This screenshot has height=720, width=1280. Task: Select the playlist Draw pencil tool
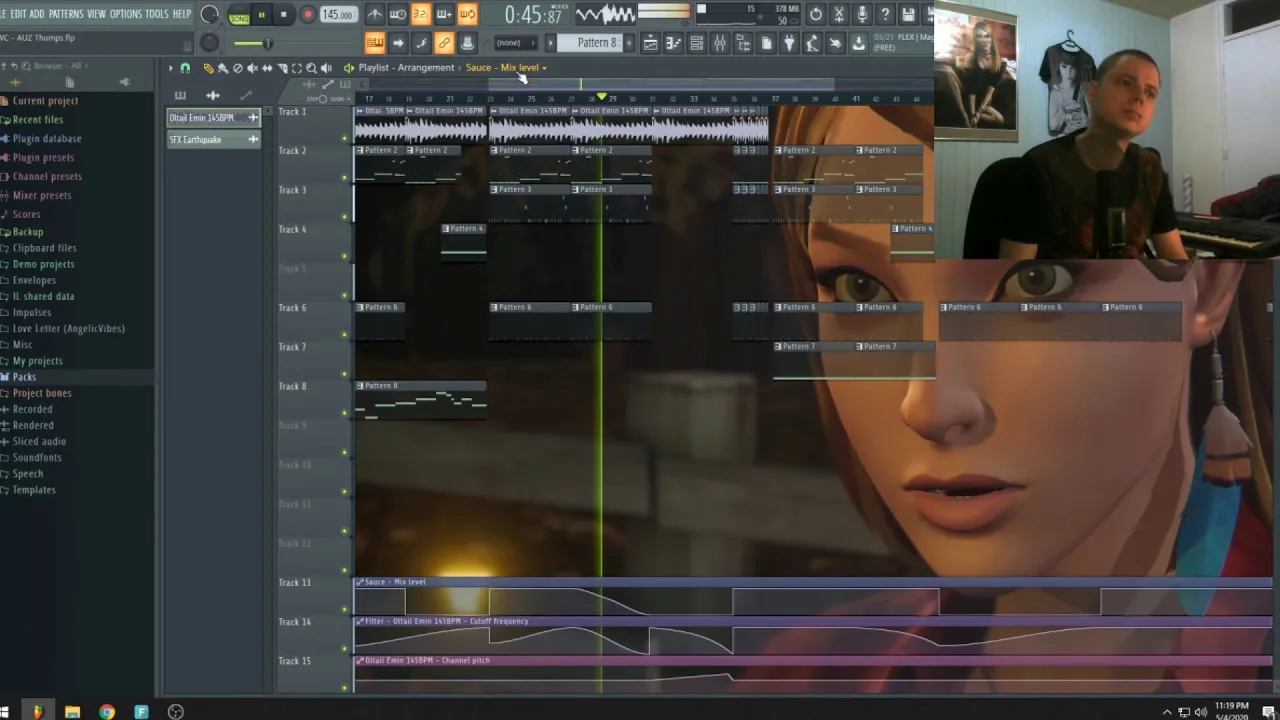pyautogui.click(x=208, y=68)
